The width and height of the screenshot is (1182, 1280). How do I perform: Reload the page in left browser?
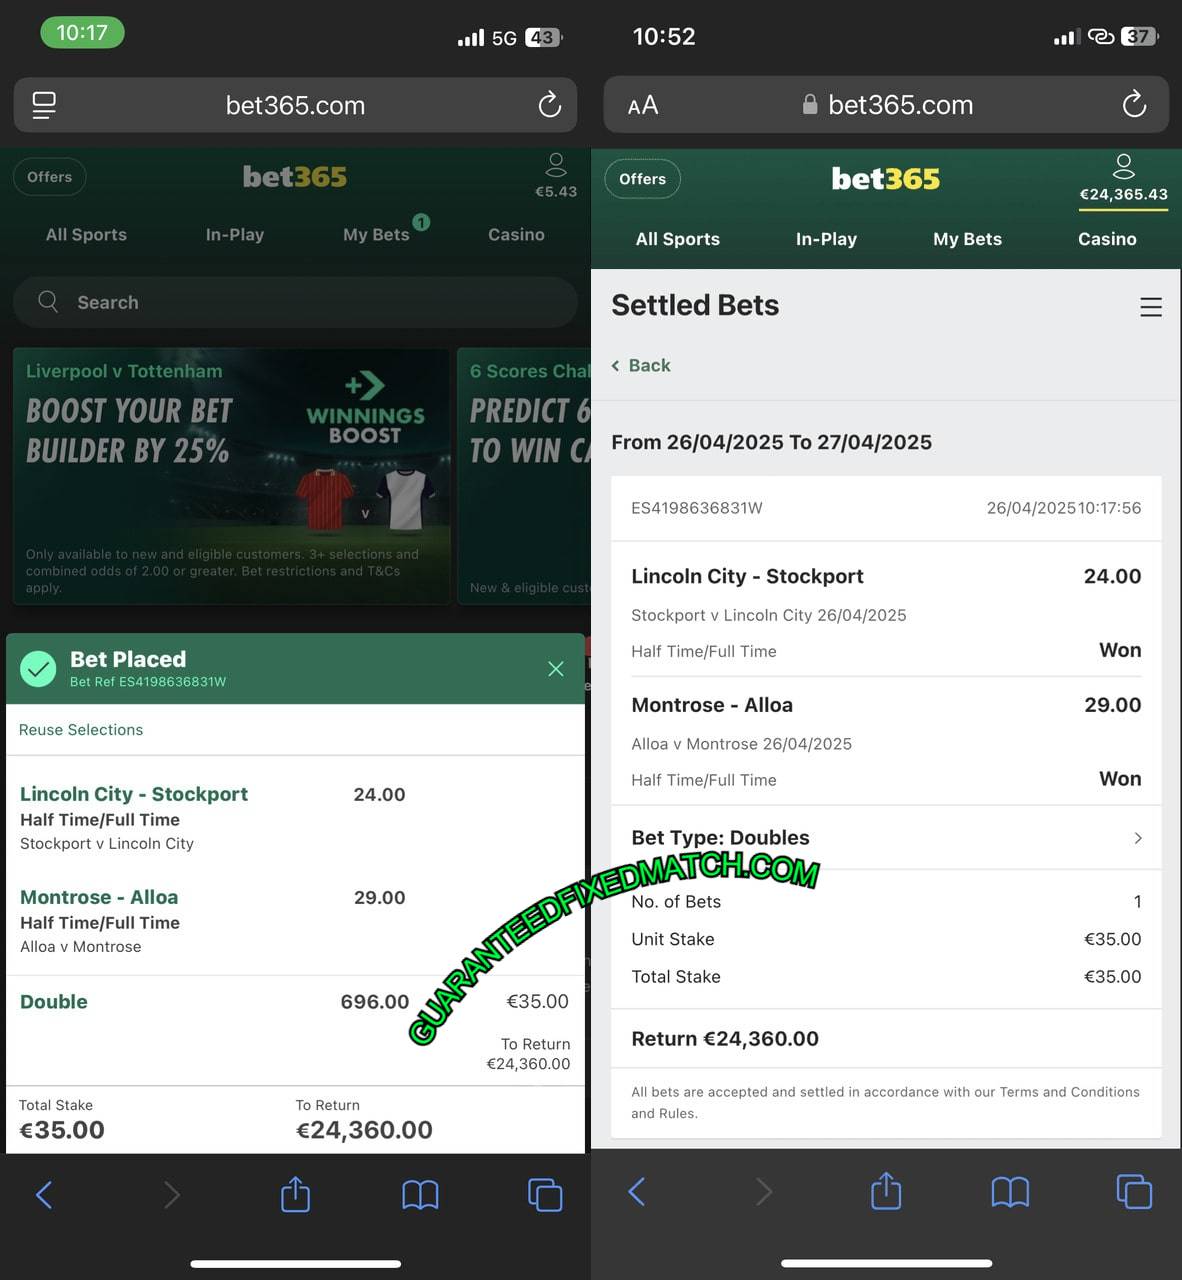(549, 105)
